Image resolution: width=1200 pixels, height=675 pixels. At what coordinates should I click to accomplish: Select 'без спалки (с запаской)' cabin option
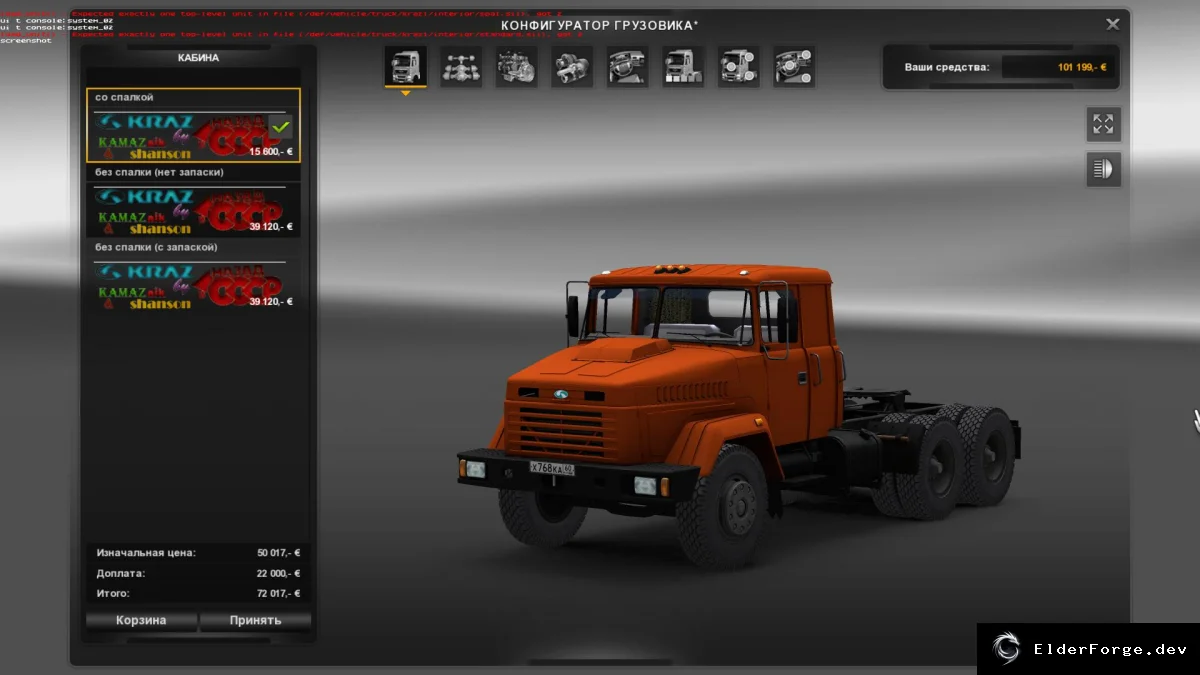(x=193, y=275)
